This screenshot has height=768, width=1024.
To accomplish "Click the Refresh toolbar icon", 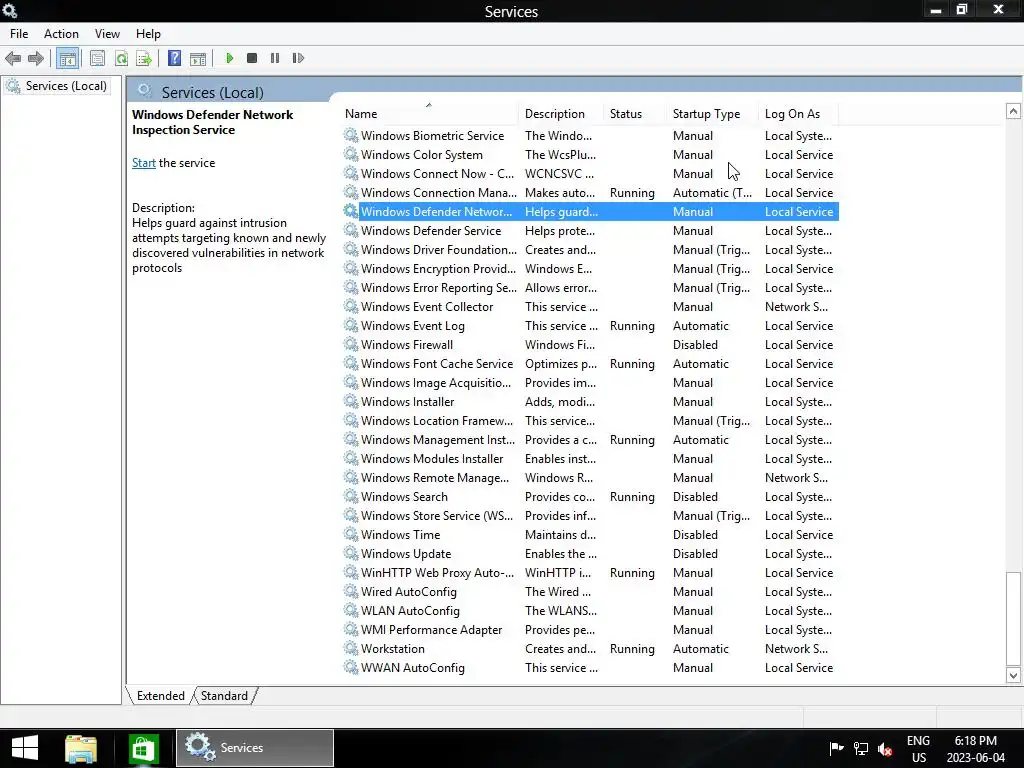I will [x=121, y=58].
